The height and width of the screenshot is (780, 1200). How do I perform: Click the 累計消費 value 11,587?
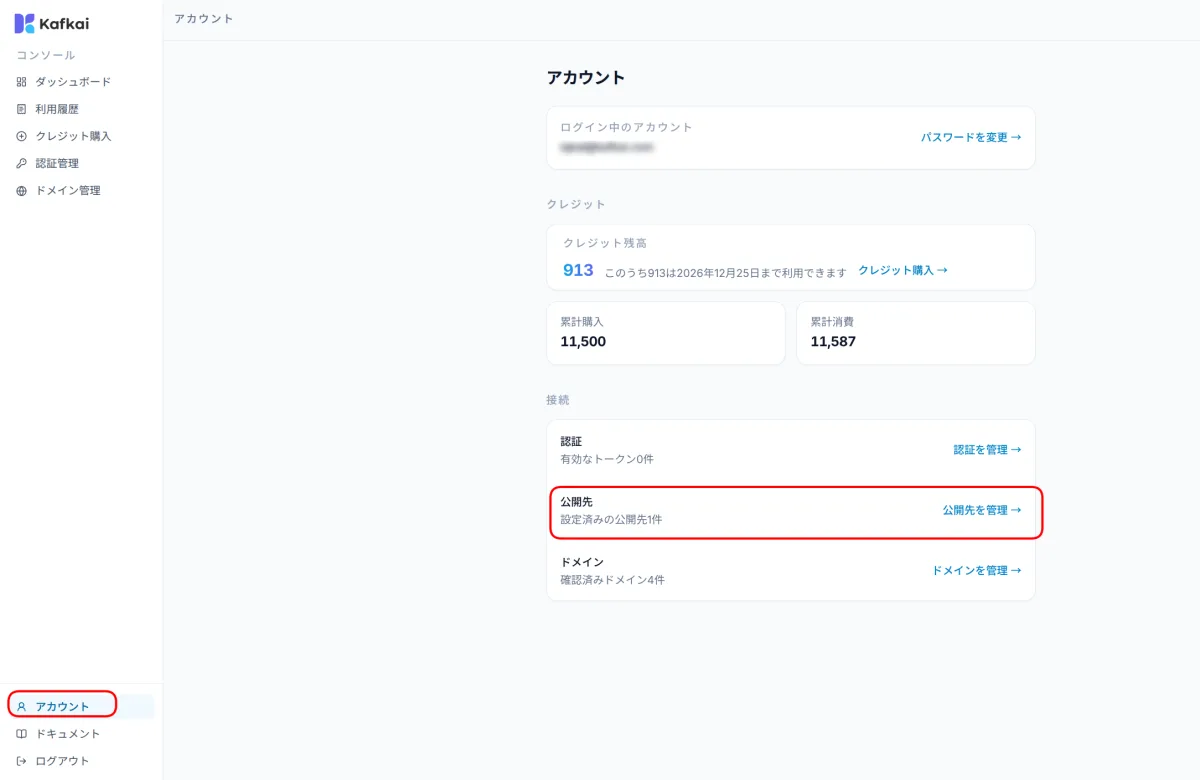point(833,341)
